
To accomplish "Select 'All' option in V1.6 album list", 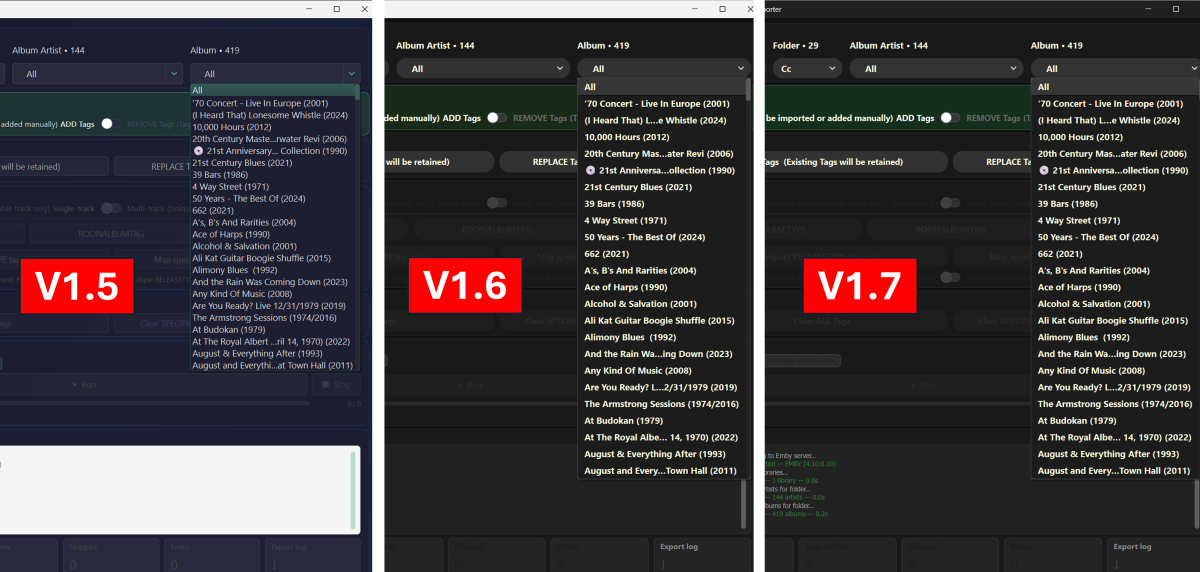I will (x=660, y=87).
